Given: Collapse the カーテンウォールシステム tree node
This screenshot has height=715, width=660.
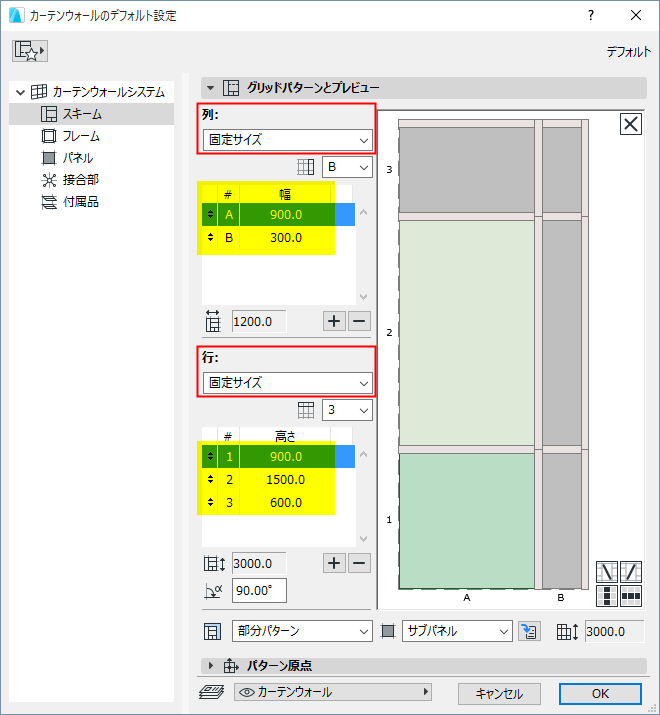Looking at the screenshot, I should [x=20, y=92].
